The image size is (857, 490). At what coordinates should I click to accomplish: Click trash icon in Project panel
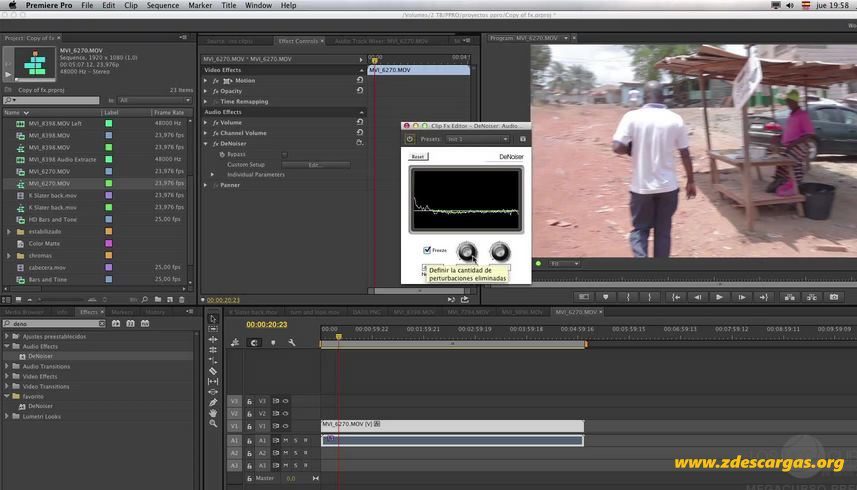tap(182, 299)
